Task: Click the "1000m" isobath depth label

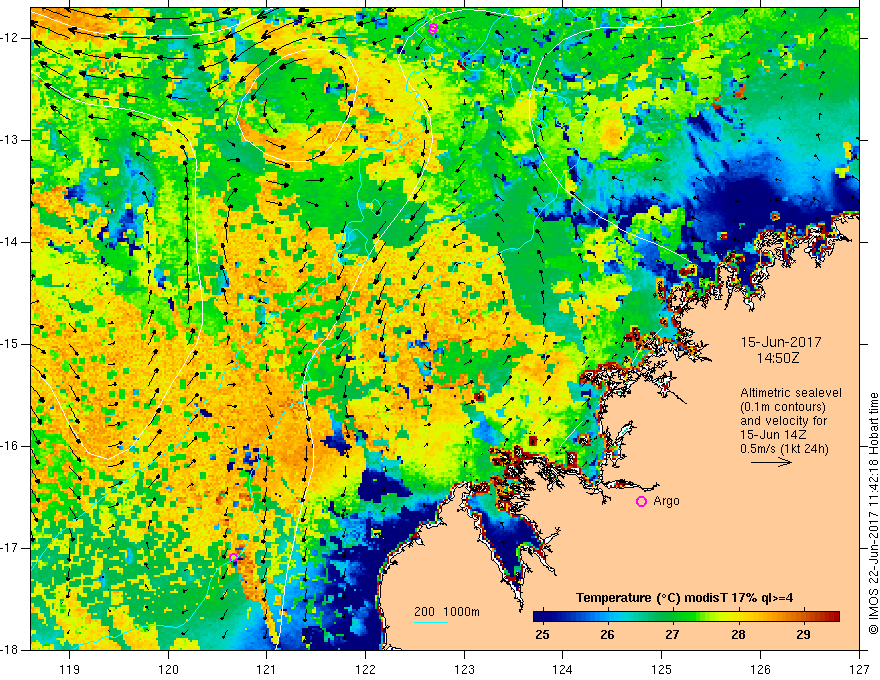Action: pos(461,612)
